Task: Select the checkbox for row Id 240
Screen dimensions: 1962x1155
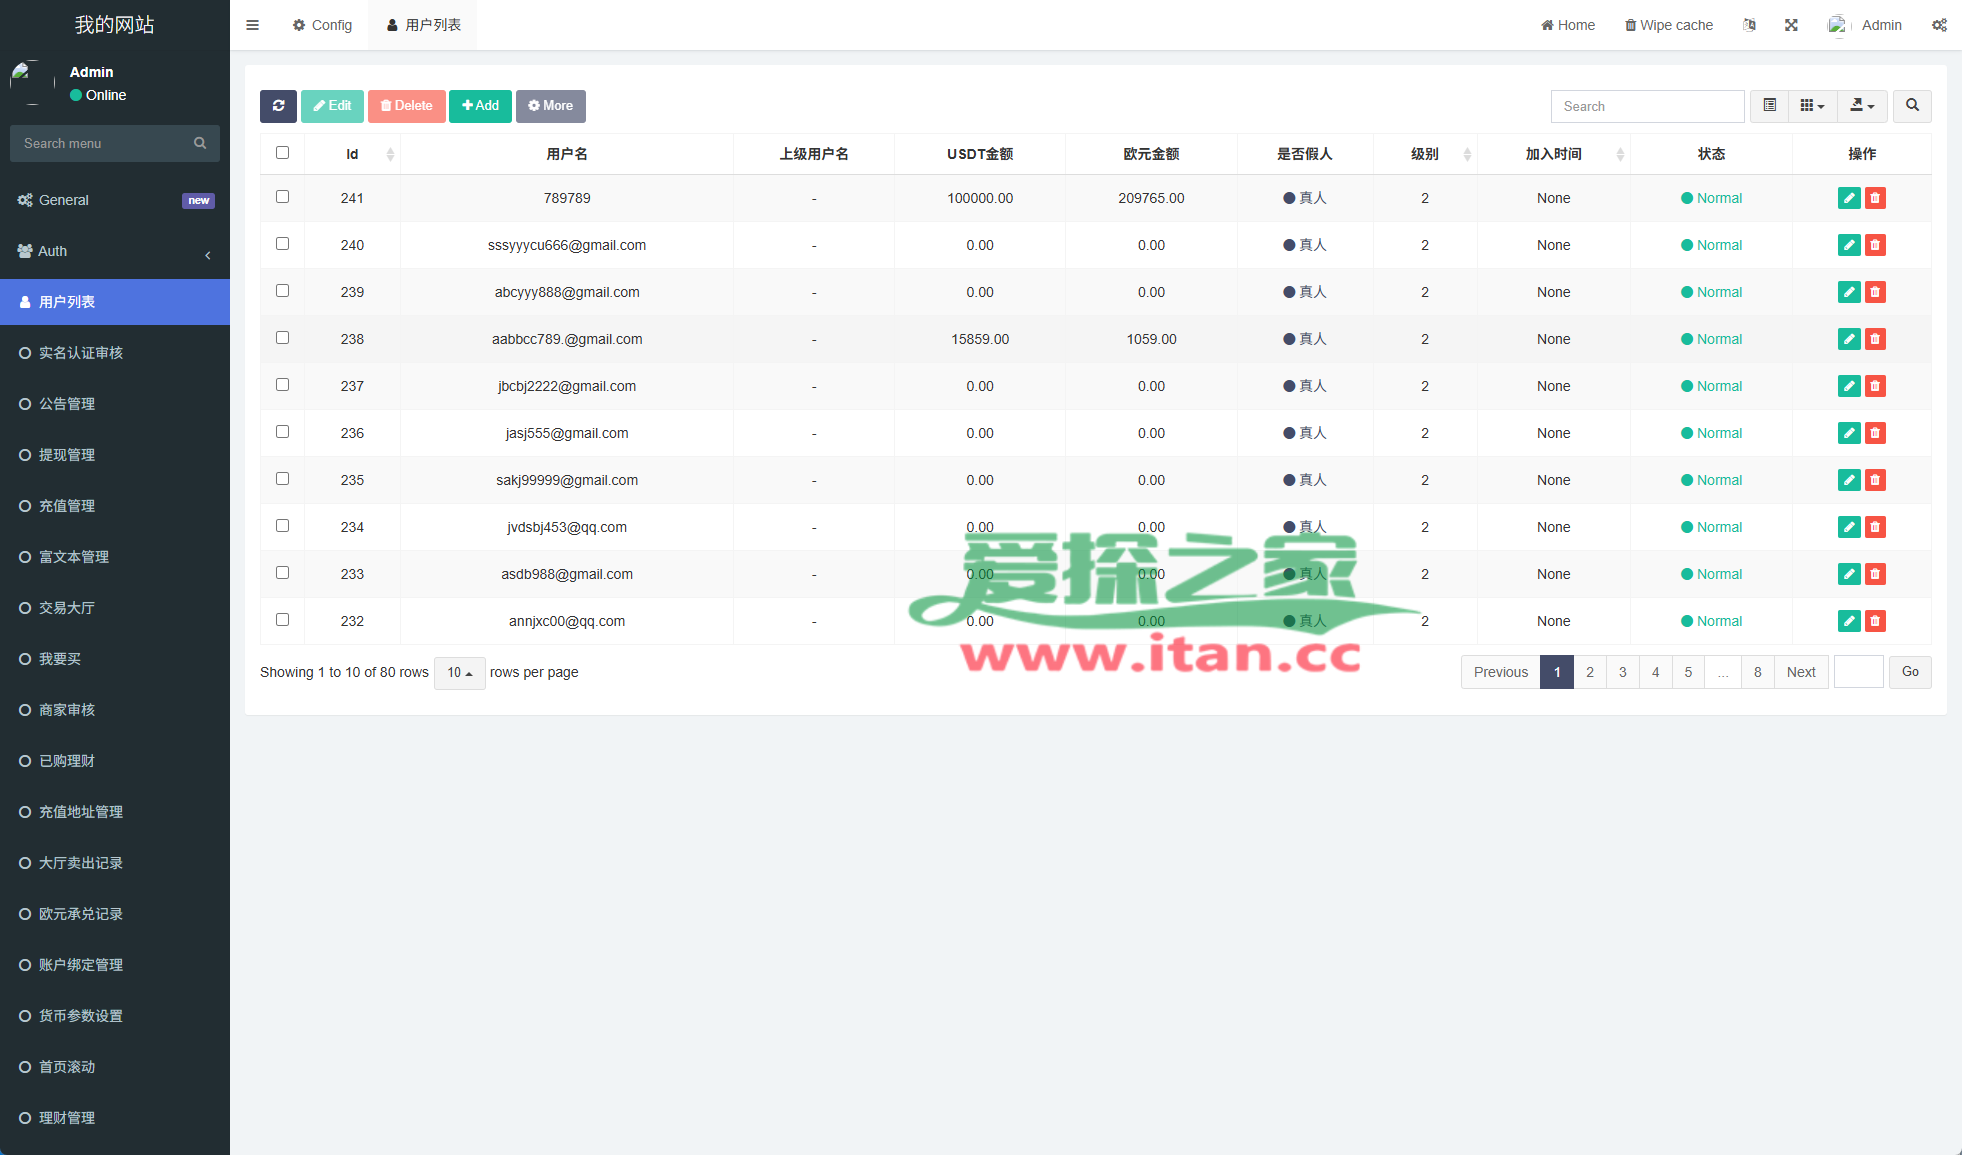Action: pyautogui.click(x=282, y=244)
